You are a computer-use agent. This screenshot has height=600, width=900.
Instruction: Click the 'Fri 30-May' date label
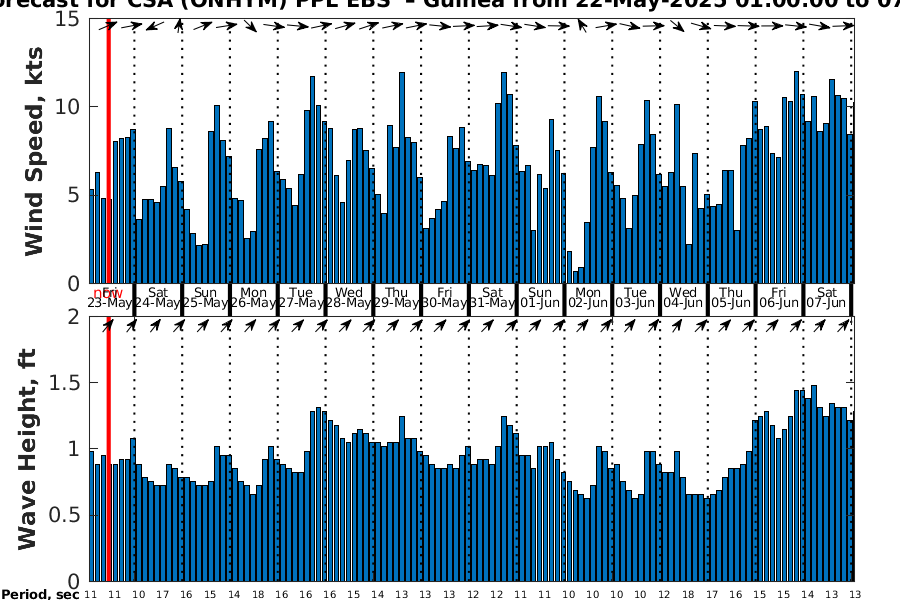444,298
